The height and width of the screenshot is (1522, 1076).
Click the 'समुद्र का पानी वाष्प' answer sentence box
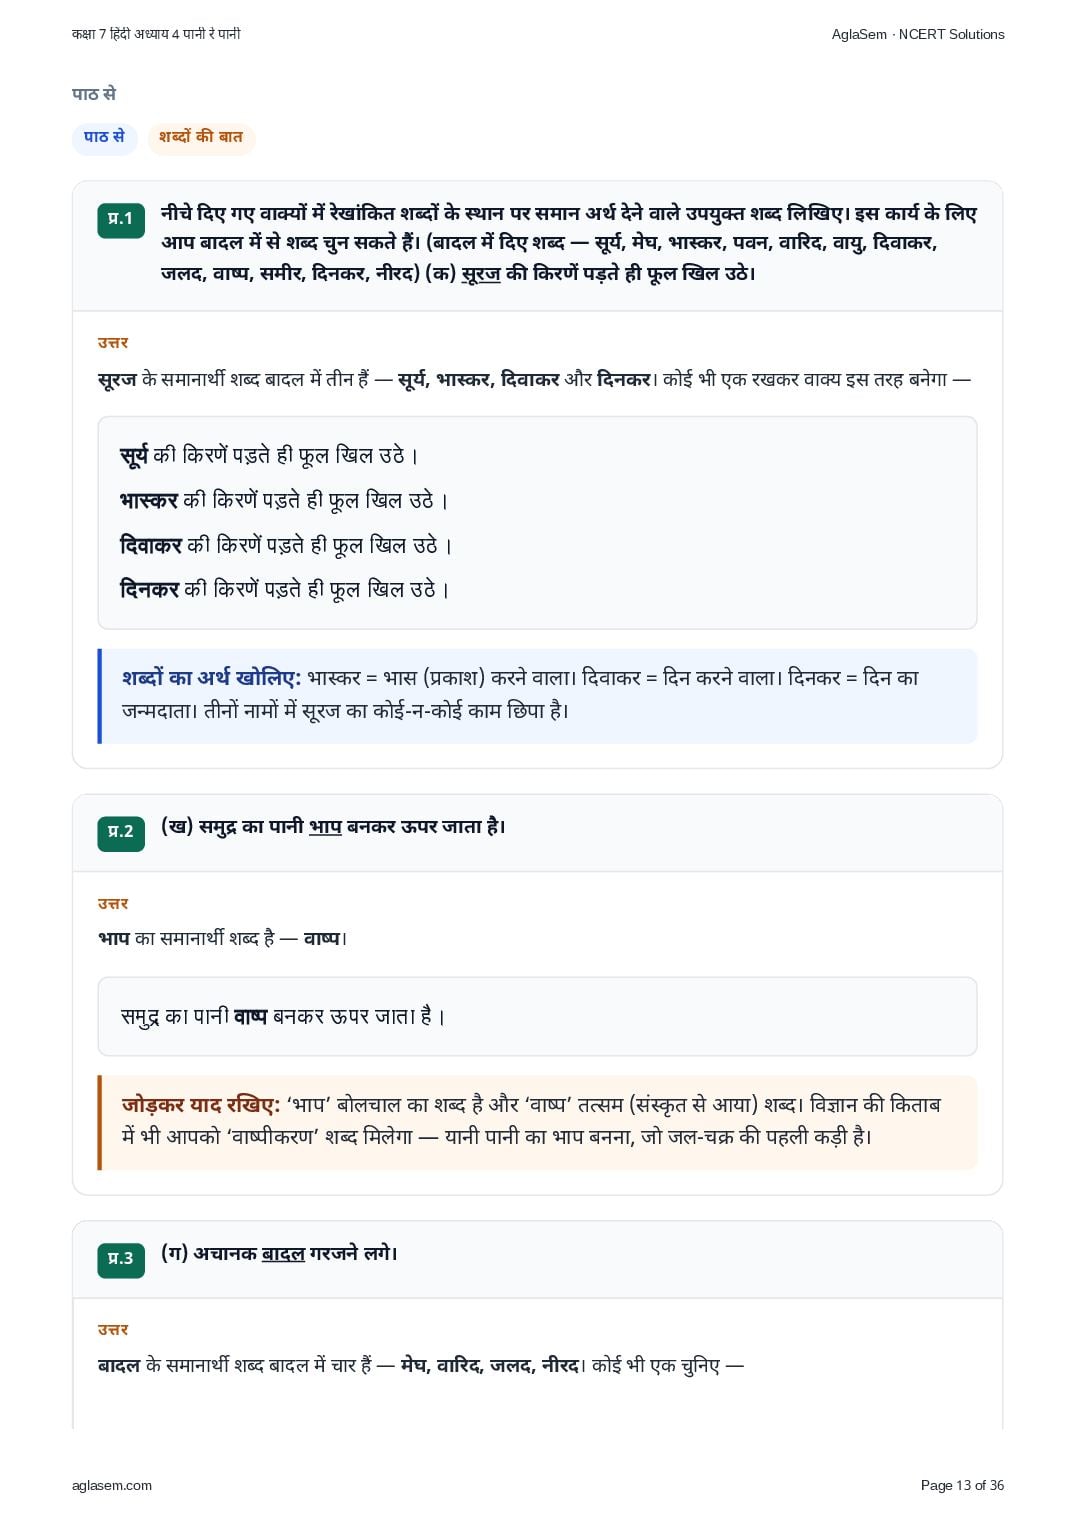537,1016
